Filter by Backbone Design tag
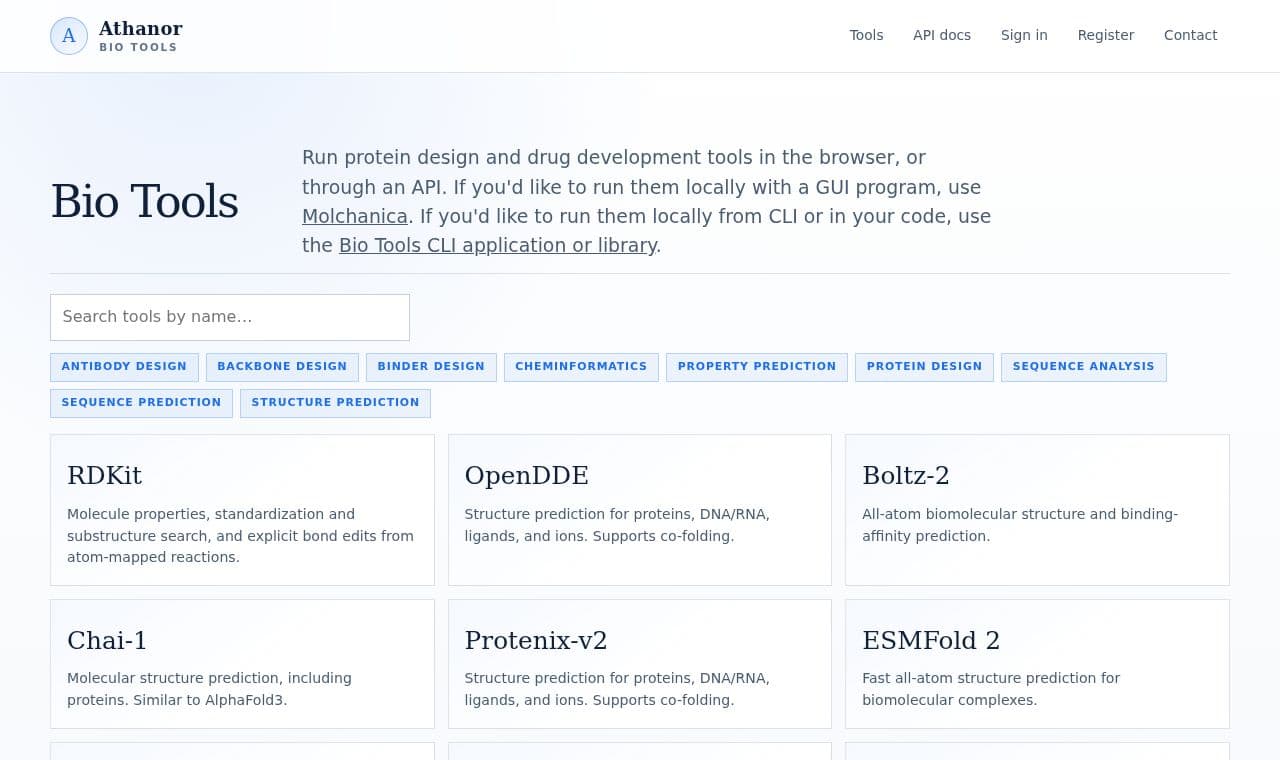1280x760 pixels. tap(282, 367)
